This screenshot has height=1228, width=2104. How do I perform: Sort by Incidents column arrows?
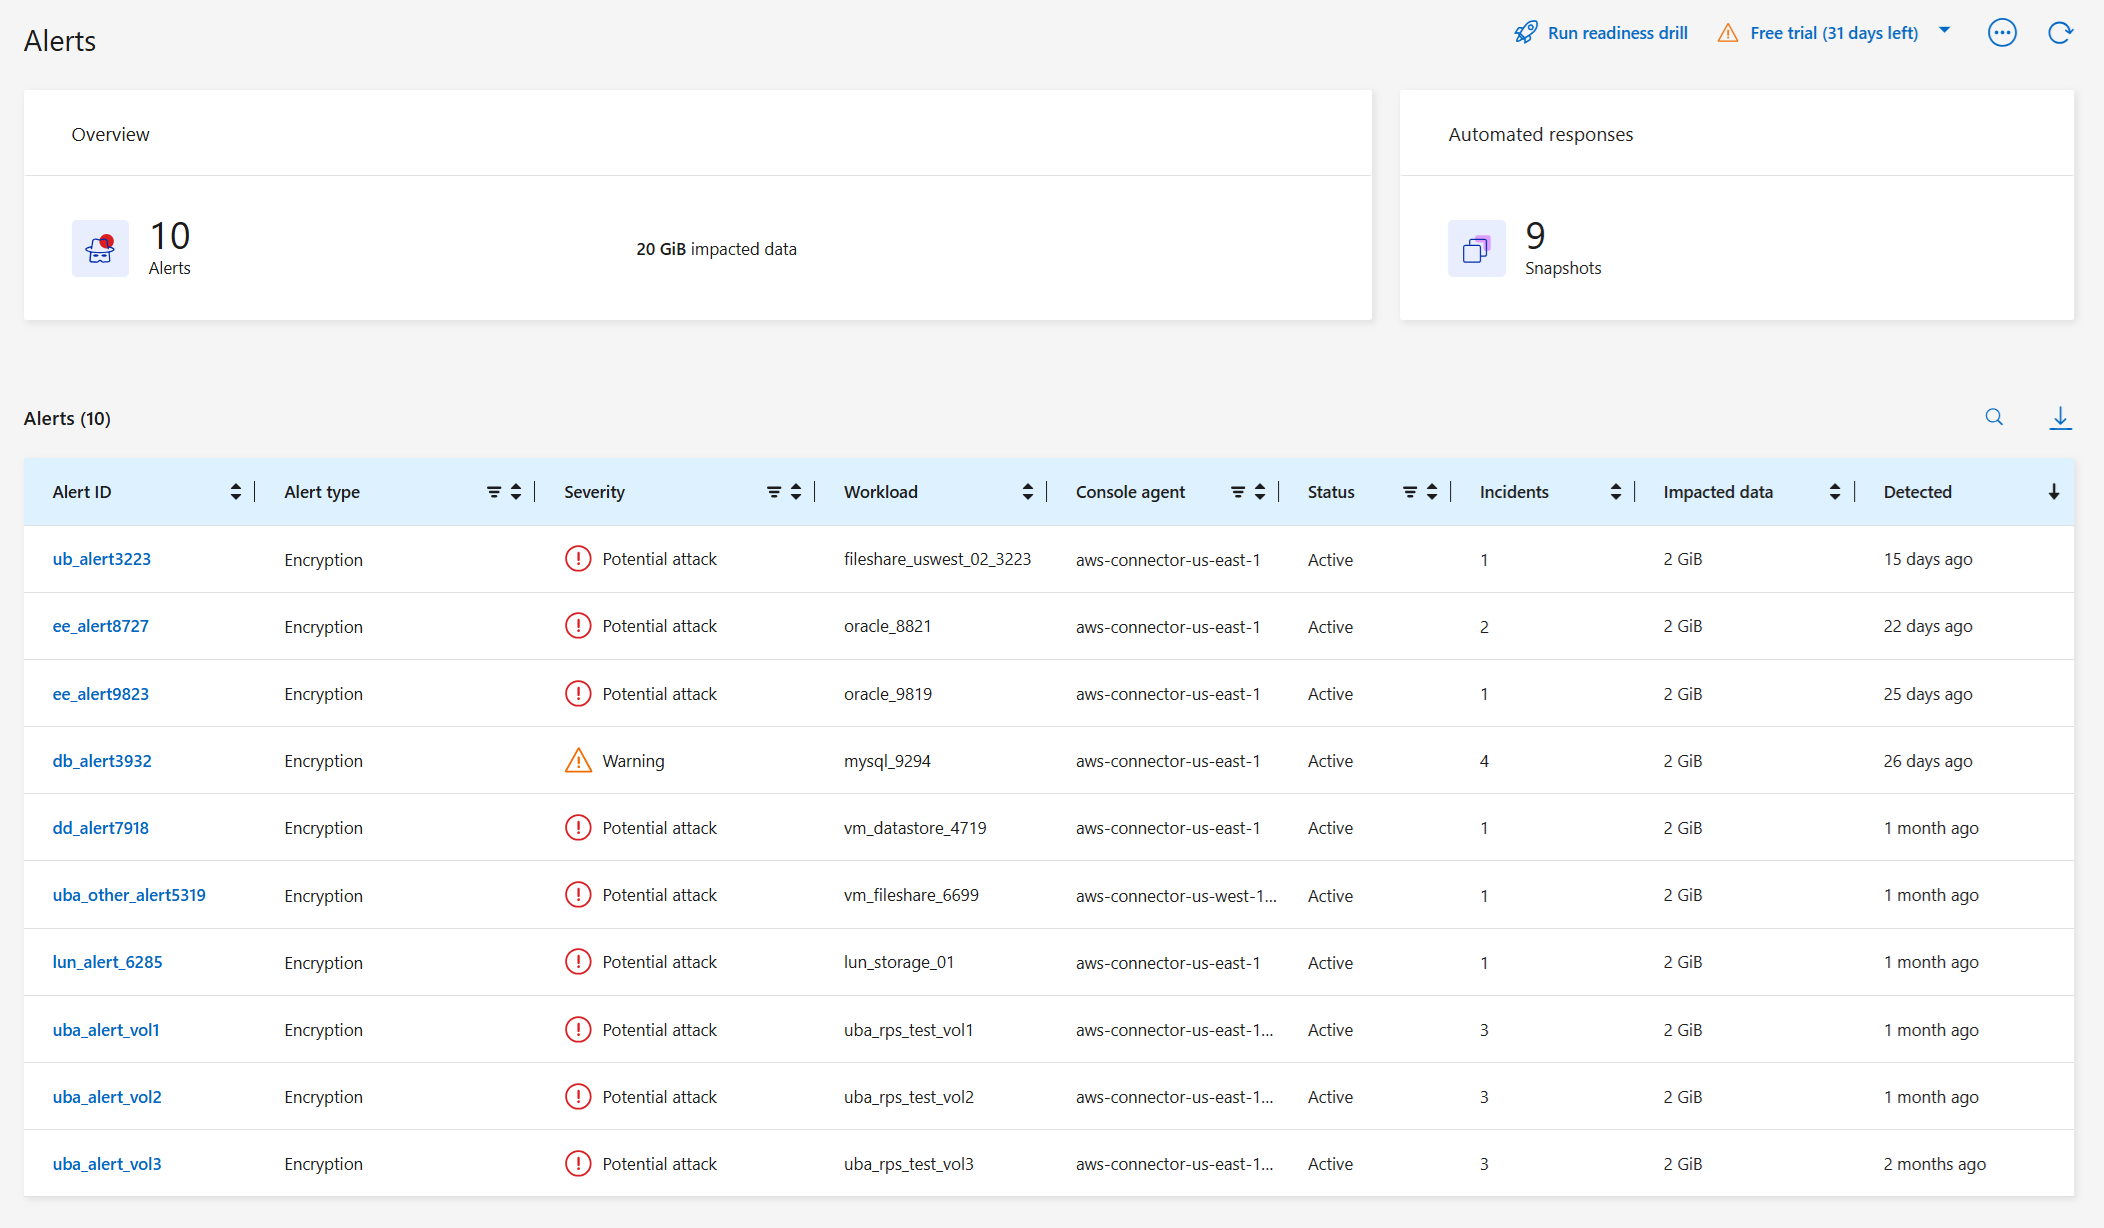pos(1616,492)
